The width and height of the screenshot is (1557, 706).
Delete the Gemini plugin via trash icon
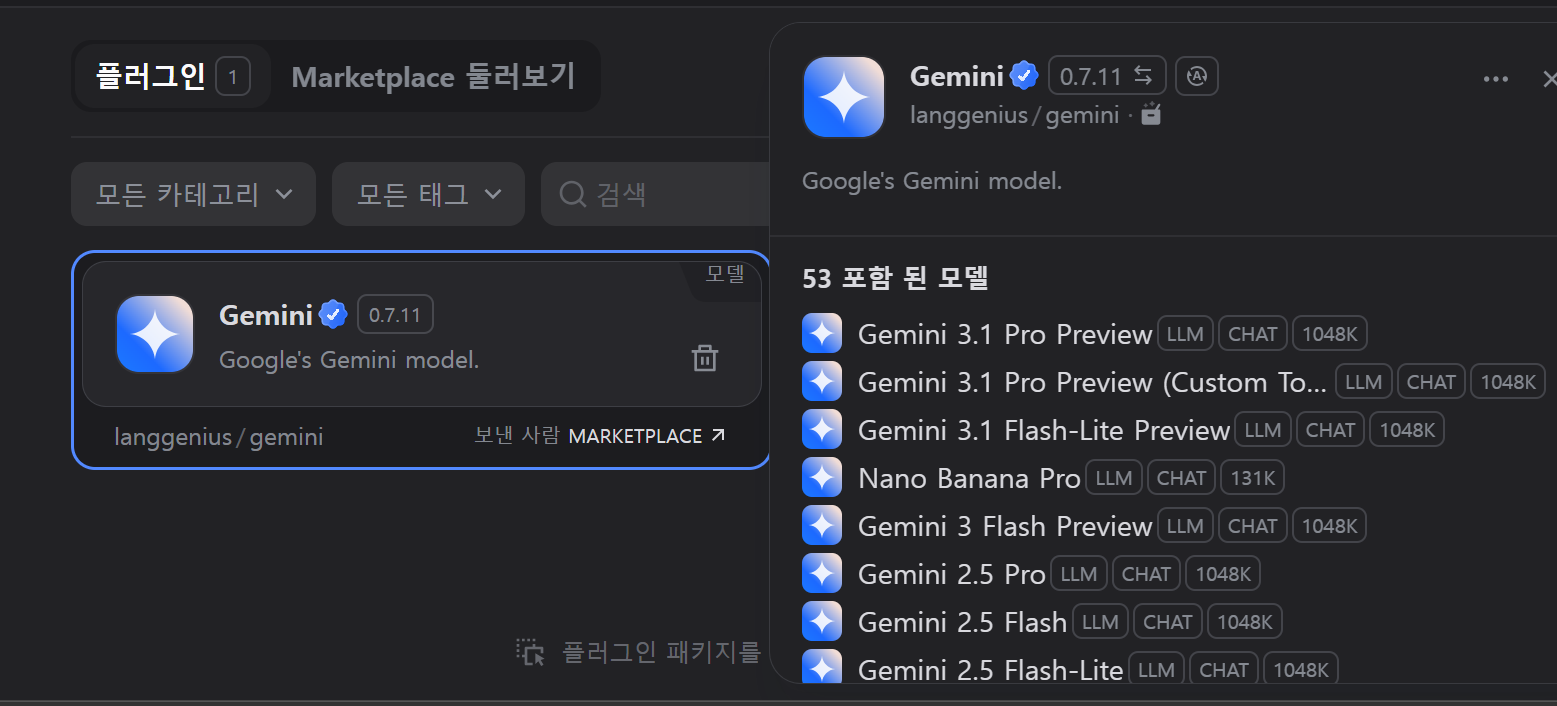click(705, 358)
